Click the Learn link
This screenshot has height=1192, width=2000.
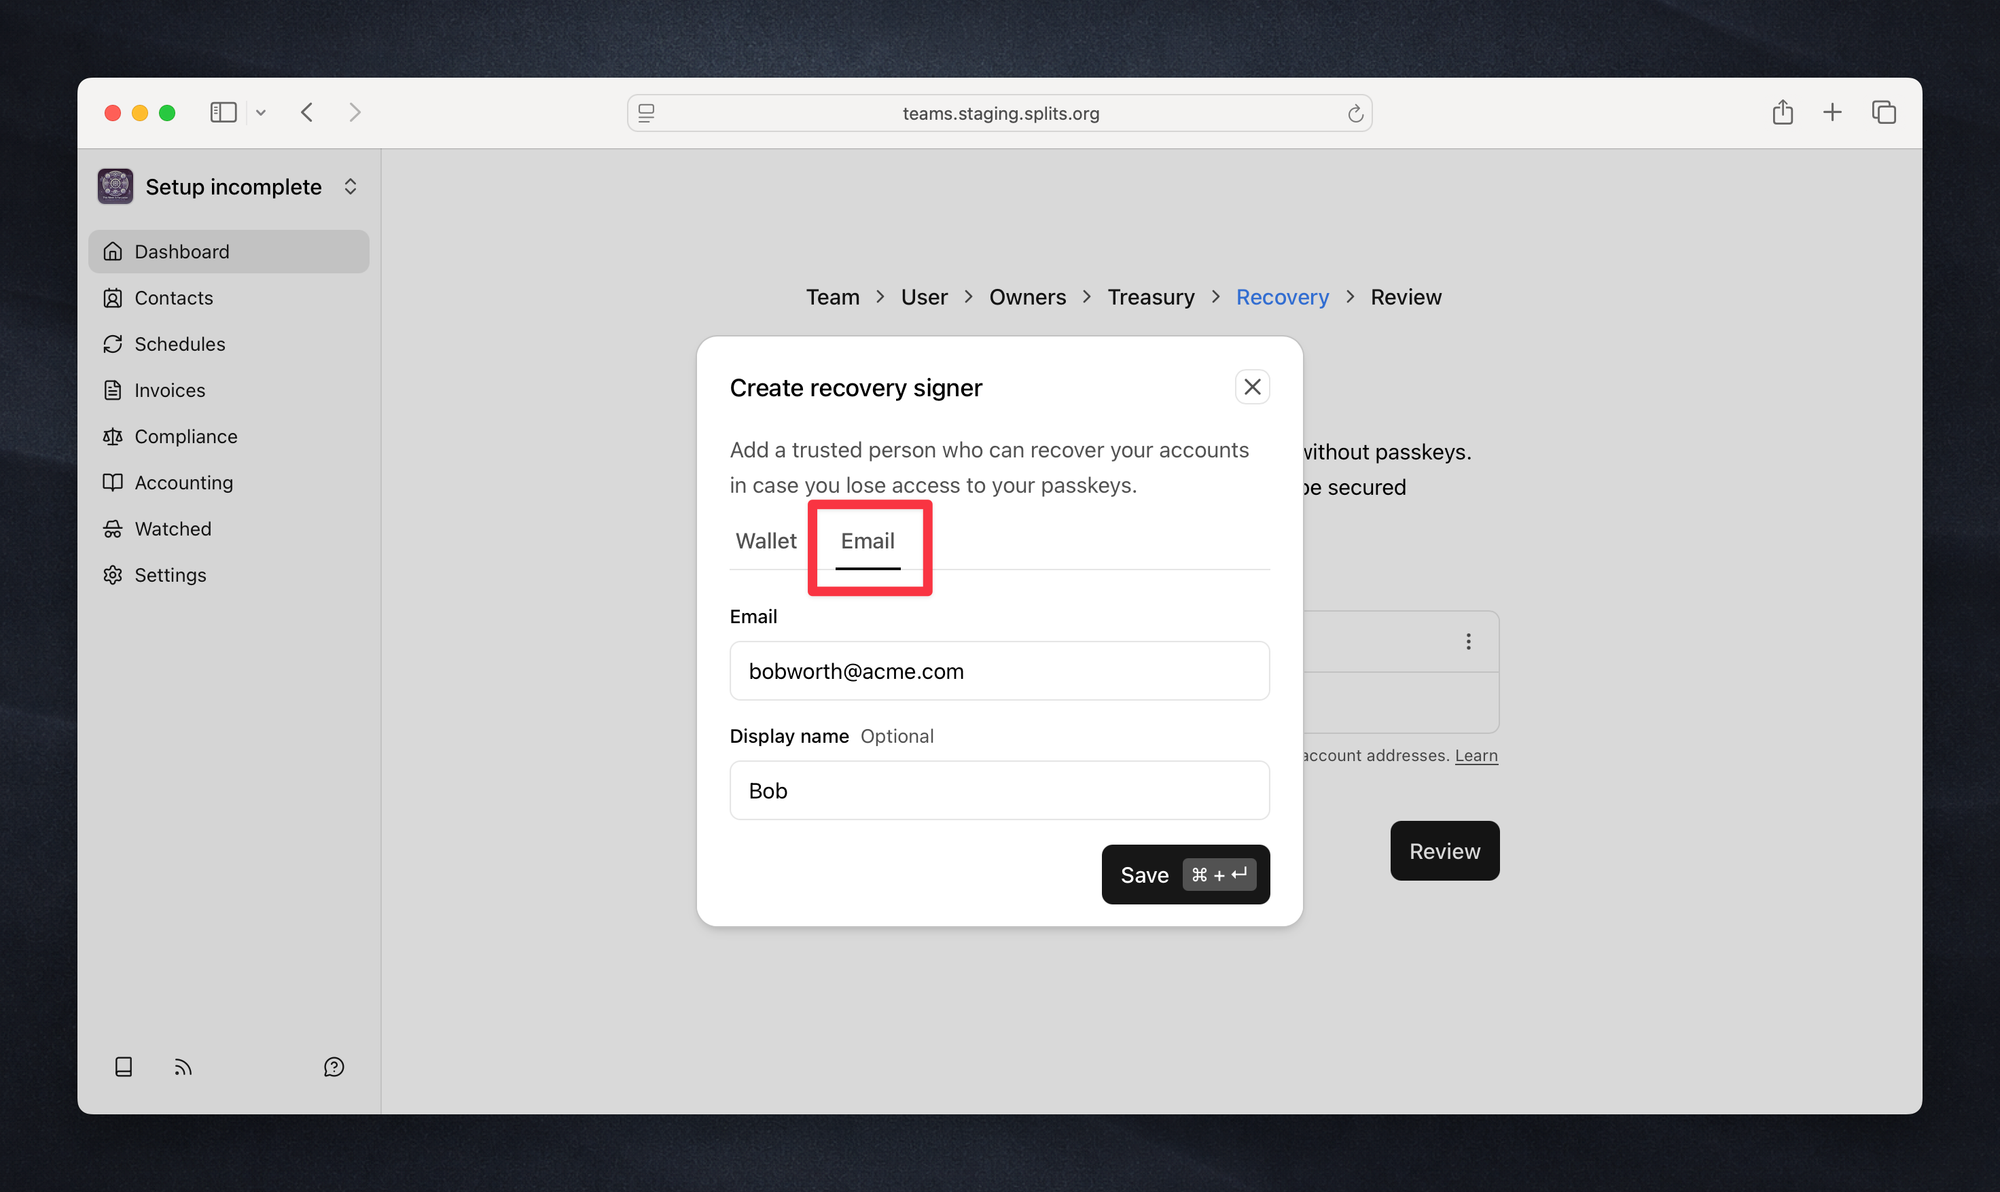coord(1476,756)
